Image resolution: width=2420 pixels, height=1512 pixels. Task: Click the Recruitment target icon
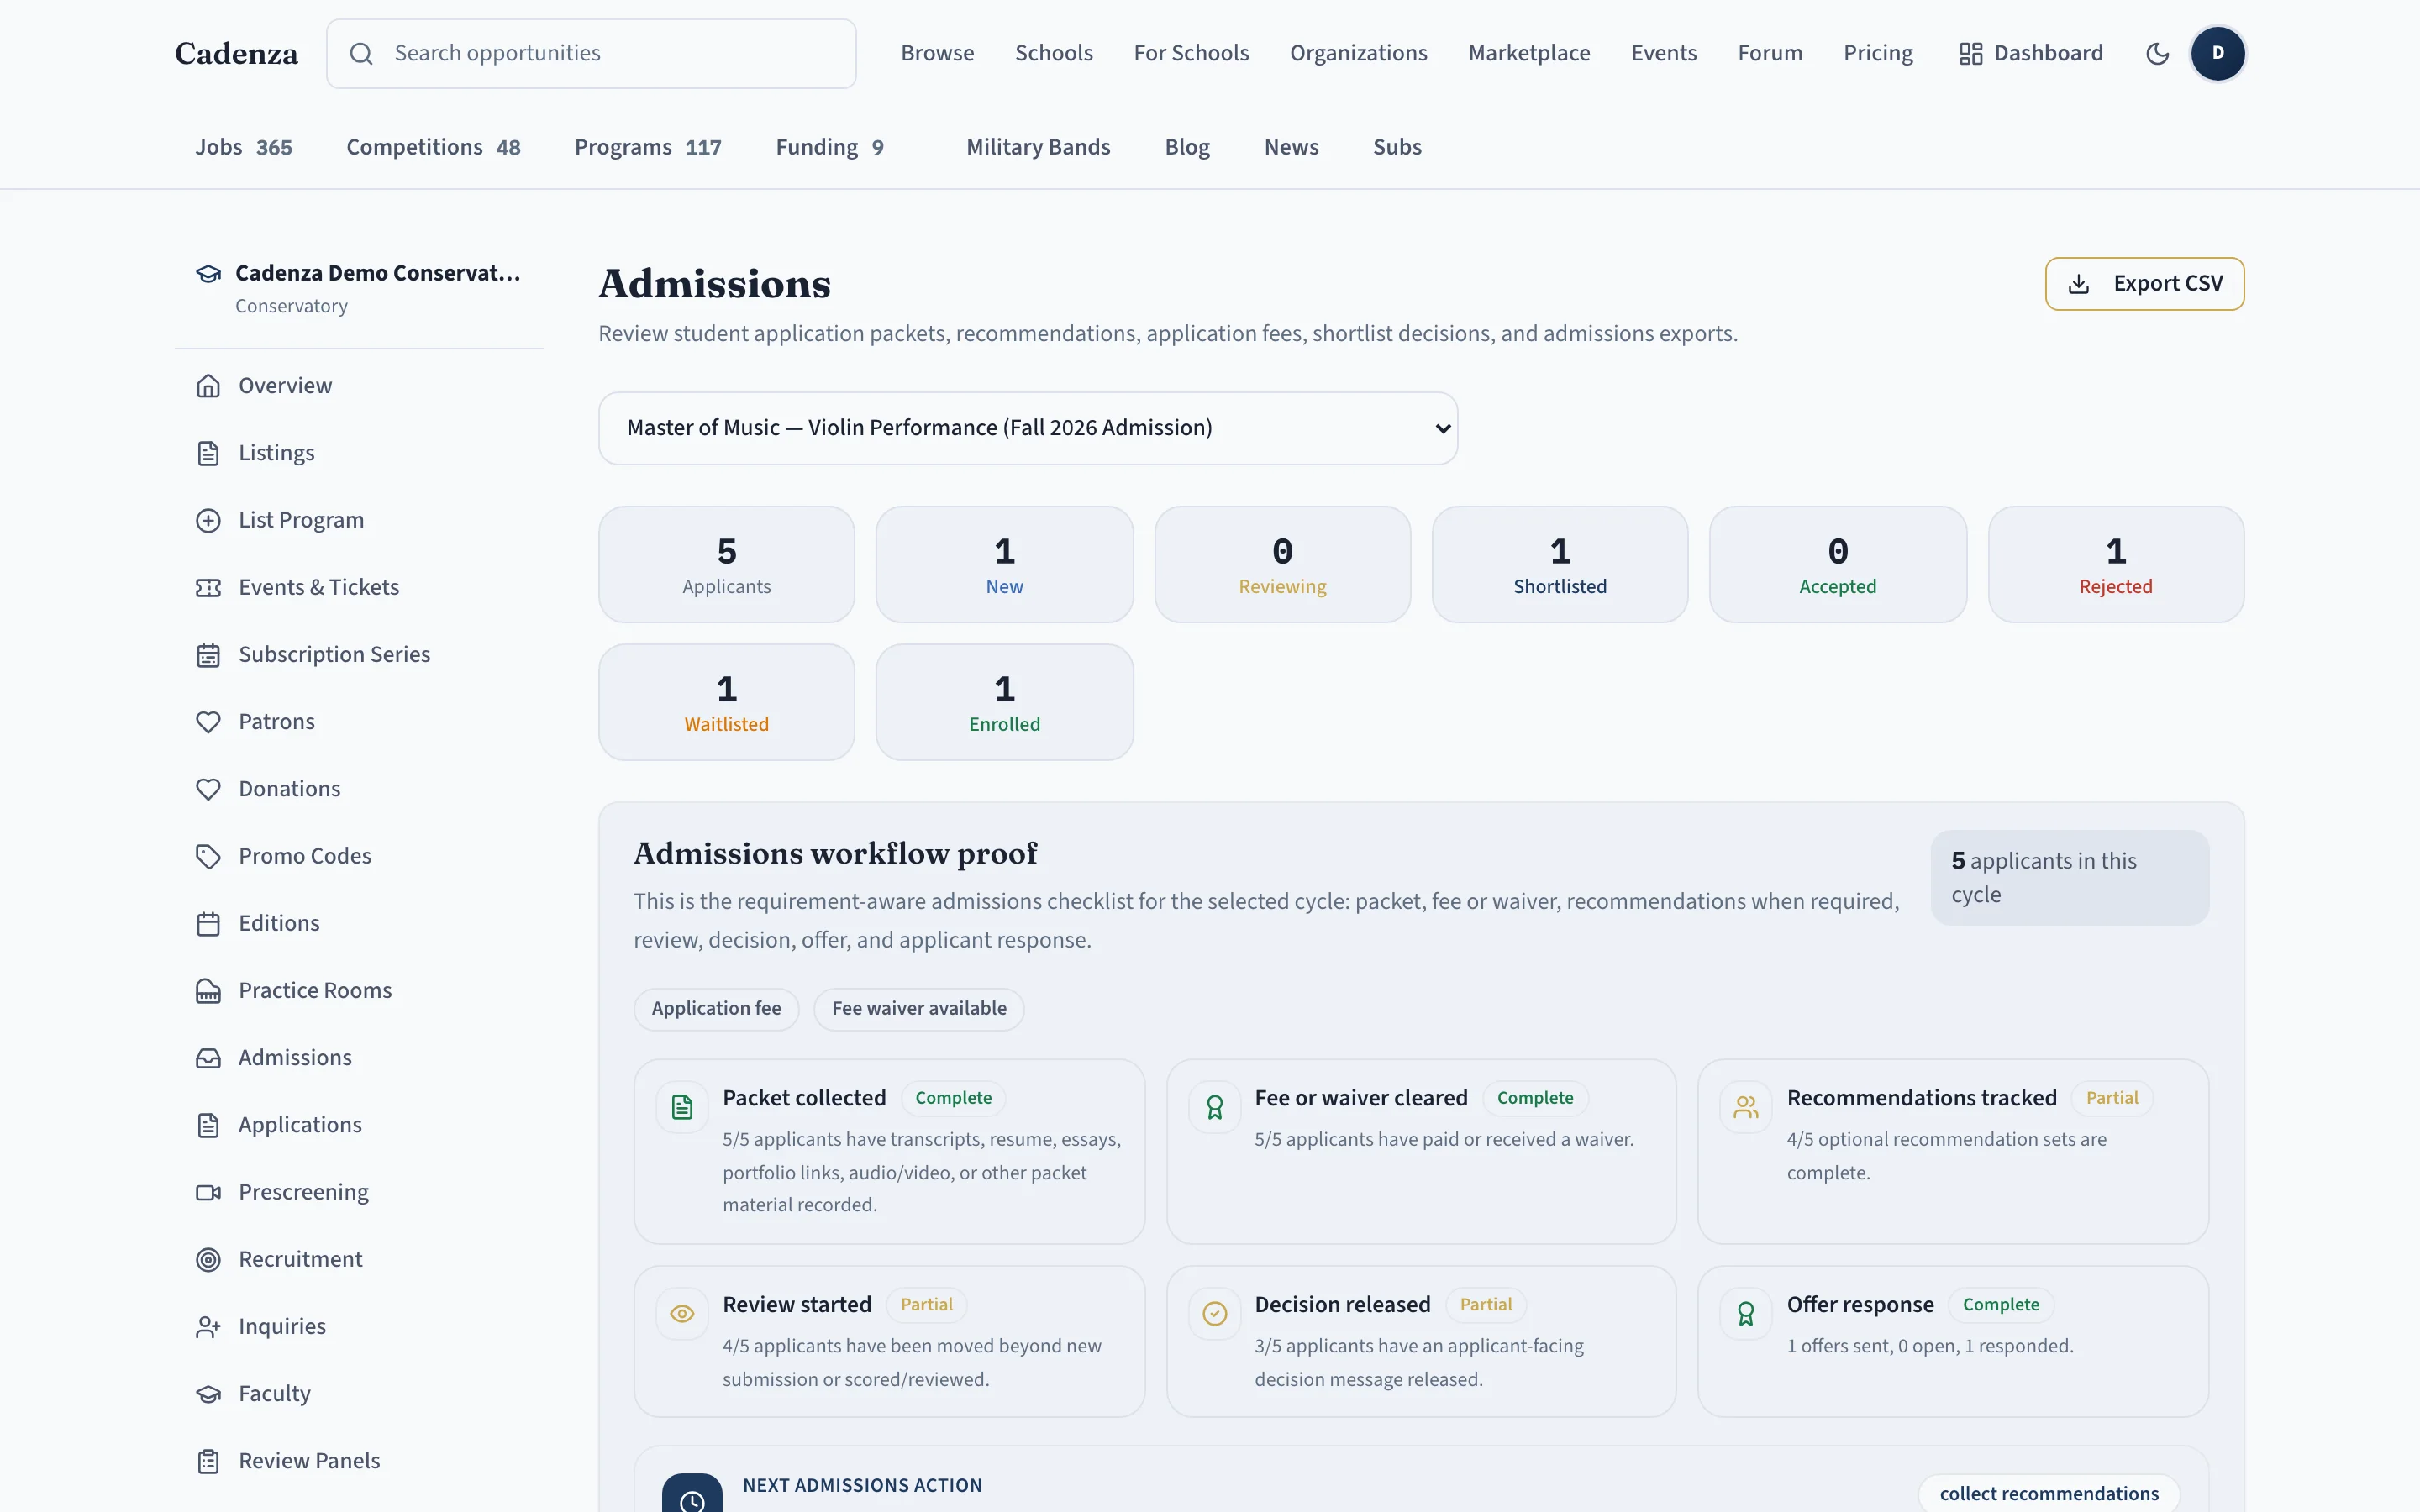[208, 1259]
